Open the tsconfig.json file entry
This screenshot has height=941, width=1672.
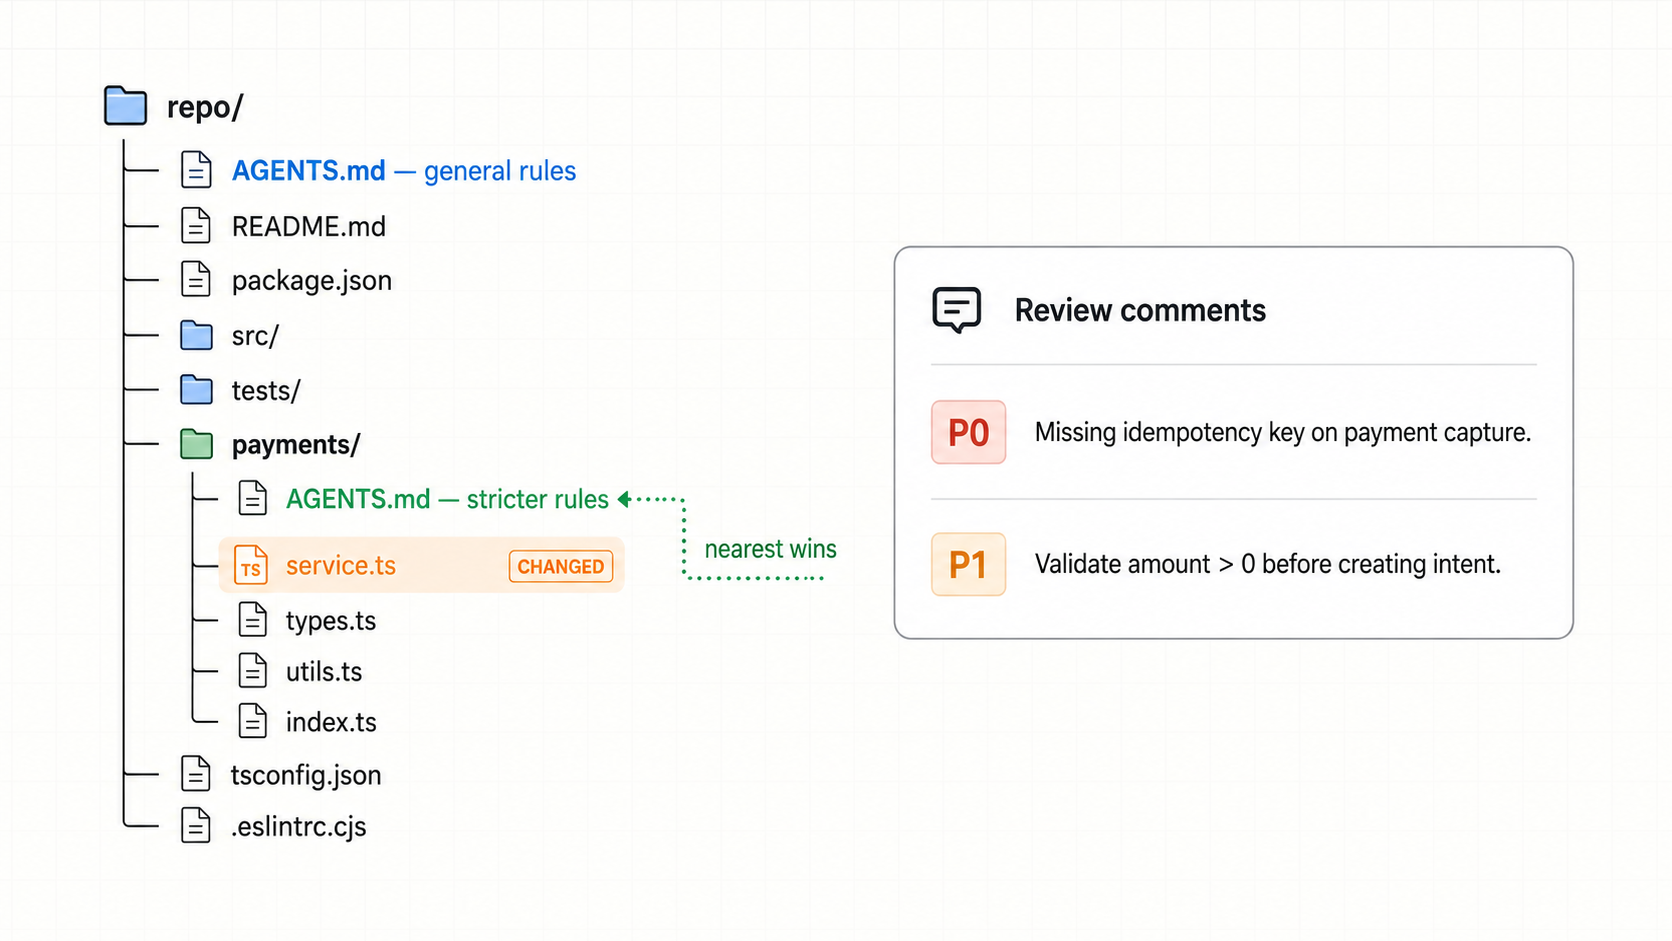coord(306,776)
